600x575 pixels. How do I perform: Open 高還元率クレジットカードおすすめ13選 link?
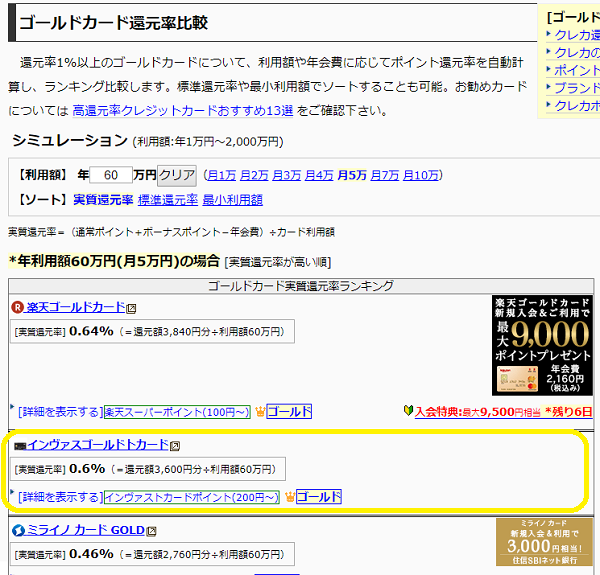coord(183,111)
